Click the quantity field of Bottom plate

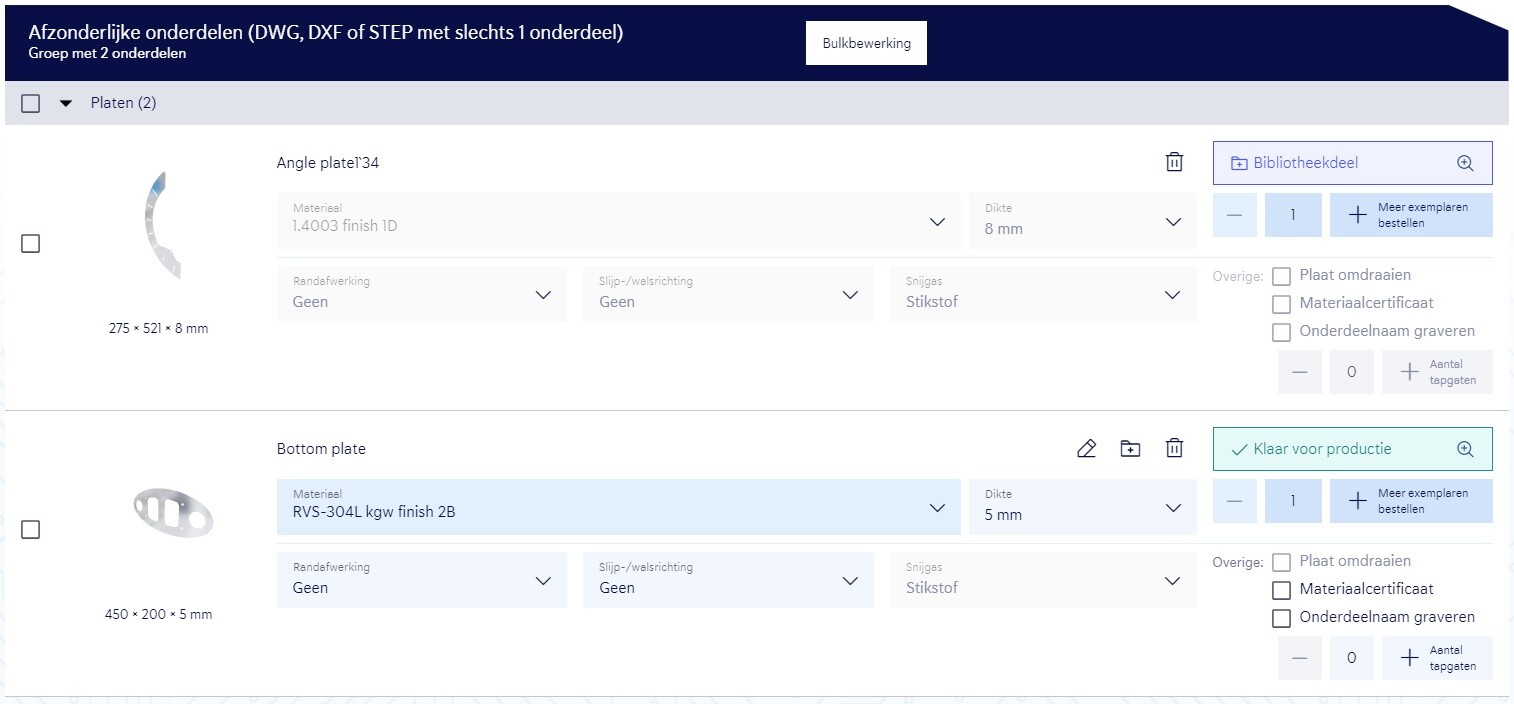click(1292, 501)
